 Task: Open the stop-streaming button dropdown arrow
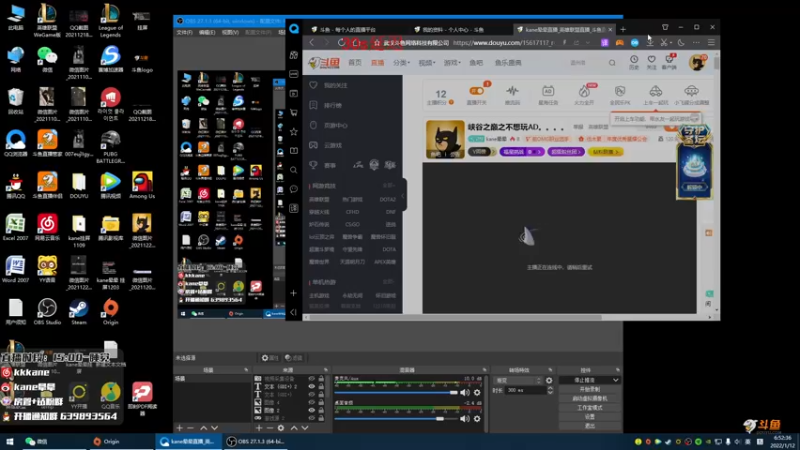click(616, 380)
